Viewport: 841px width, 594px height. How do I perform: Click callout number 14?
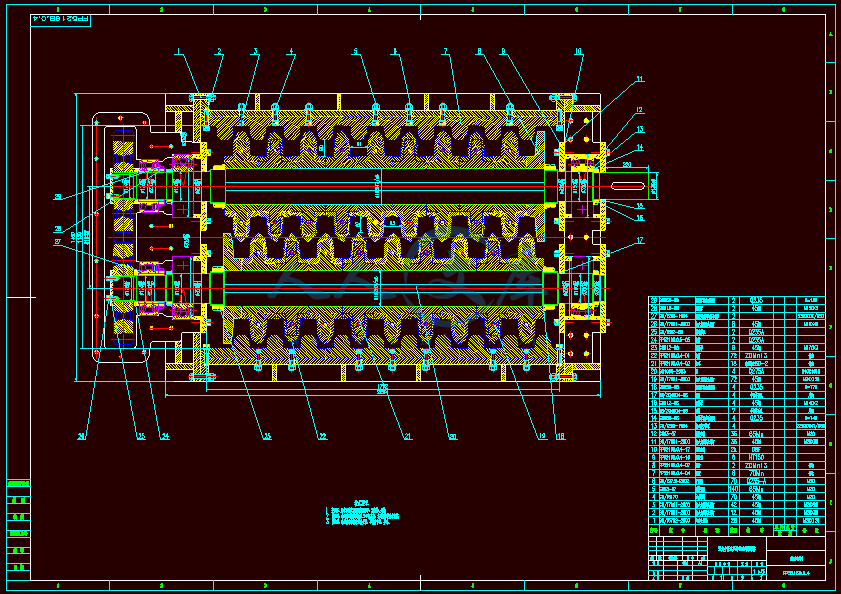pos(640,148)
